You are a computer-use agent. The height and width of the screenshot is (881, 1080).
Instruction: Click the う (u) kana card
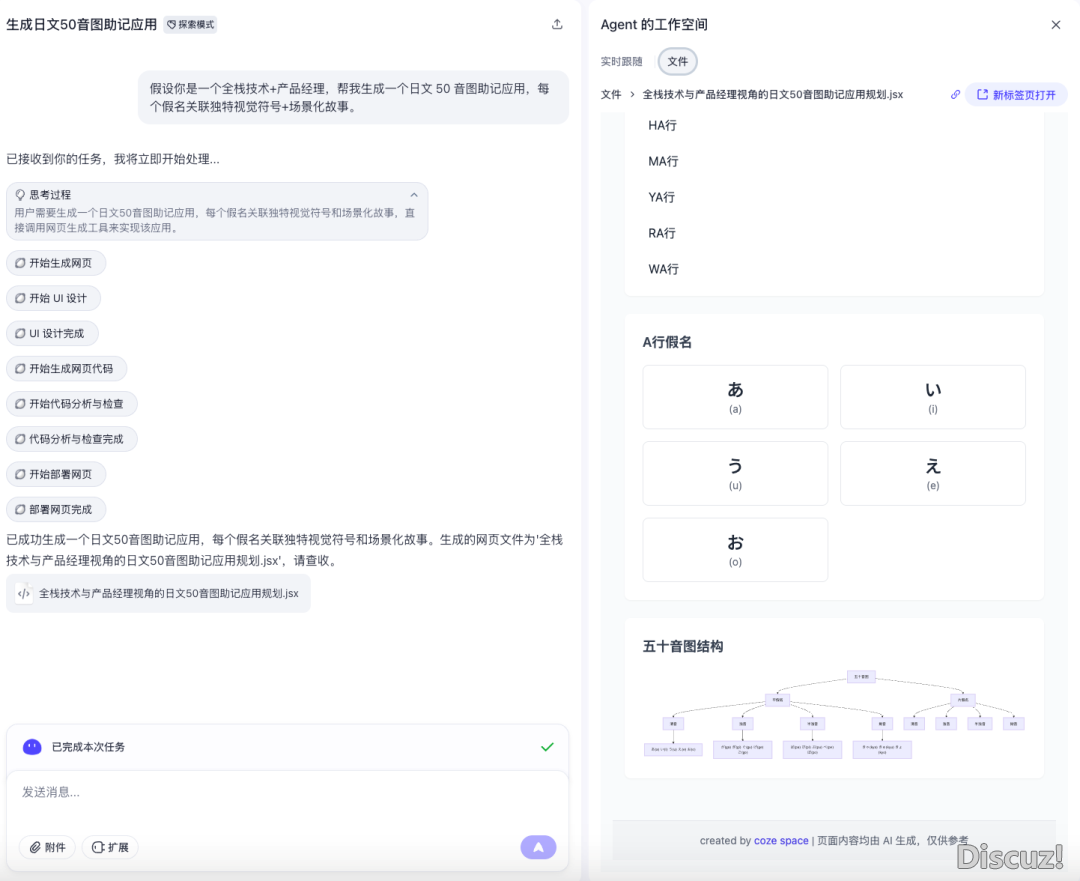click(x=735, y=473)
